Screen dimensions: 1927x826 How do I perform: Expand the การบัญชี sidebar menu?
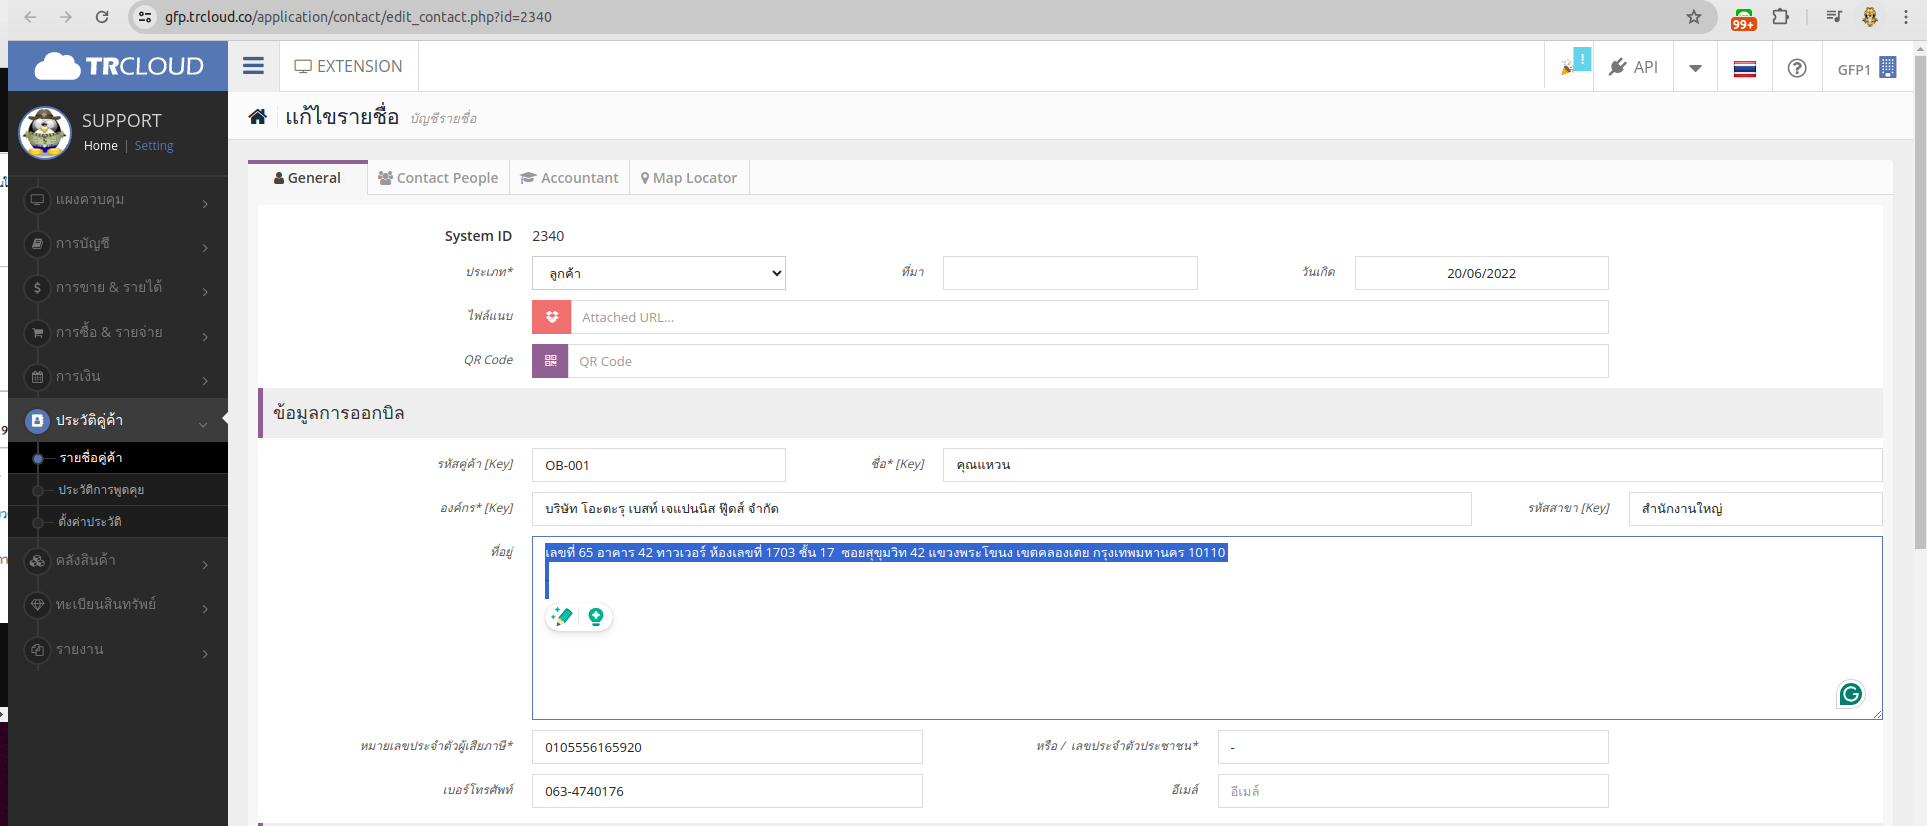click(118, 244)
